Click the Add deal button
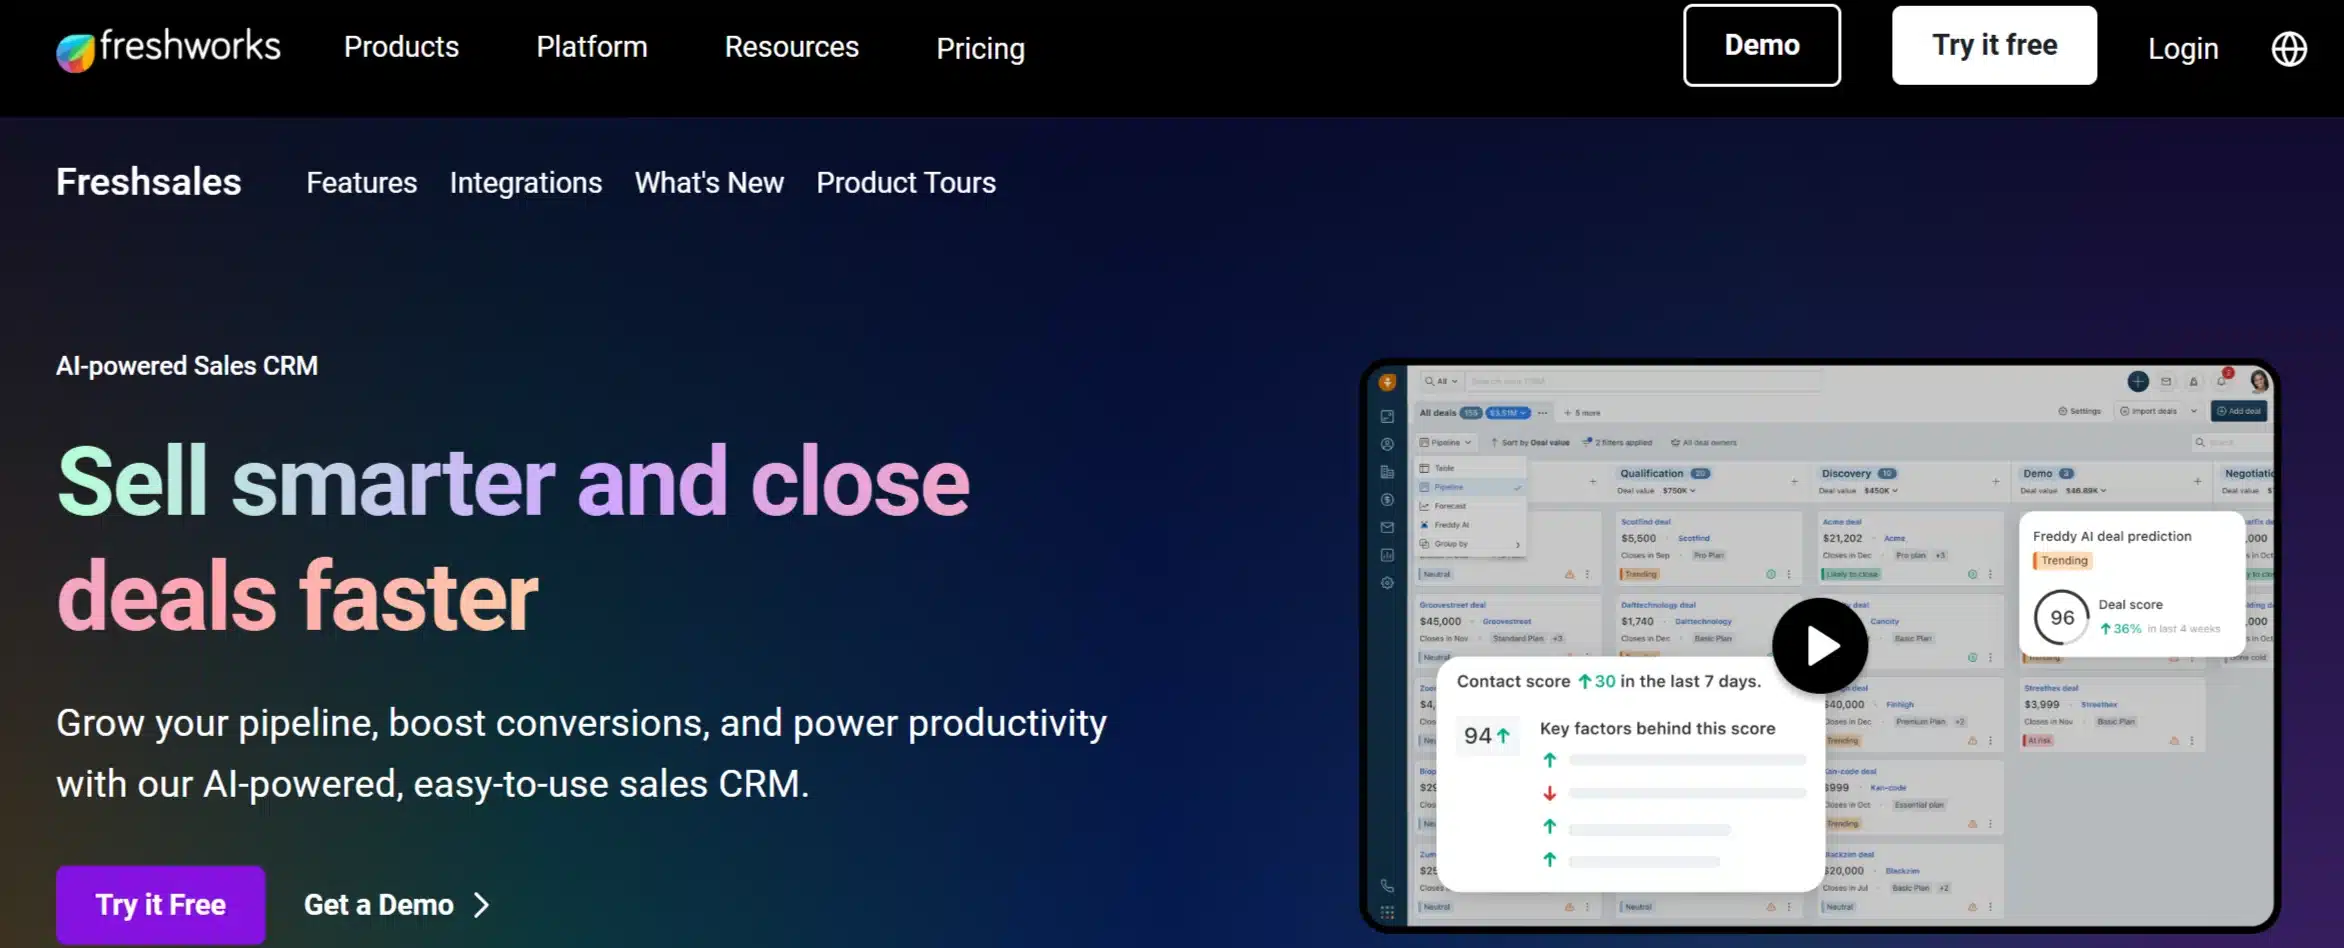The width and height of the screenshot is (2344, 948). point(2239,411)
